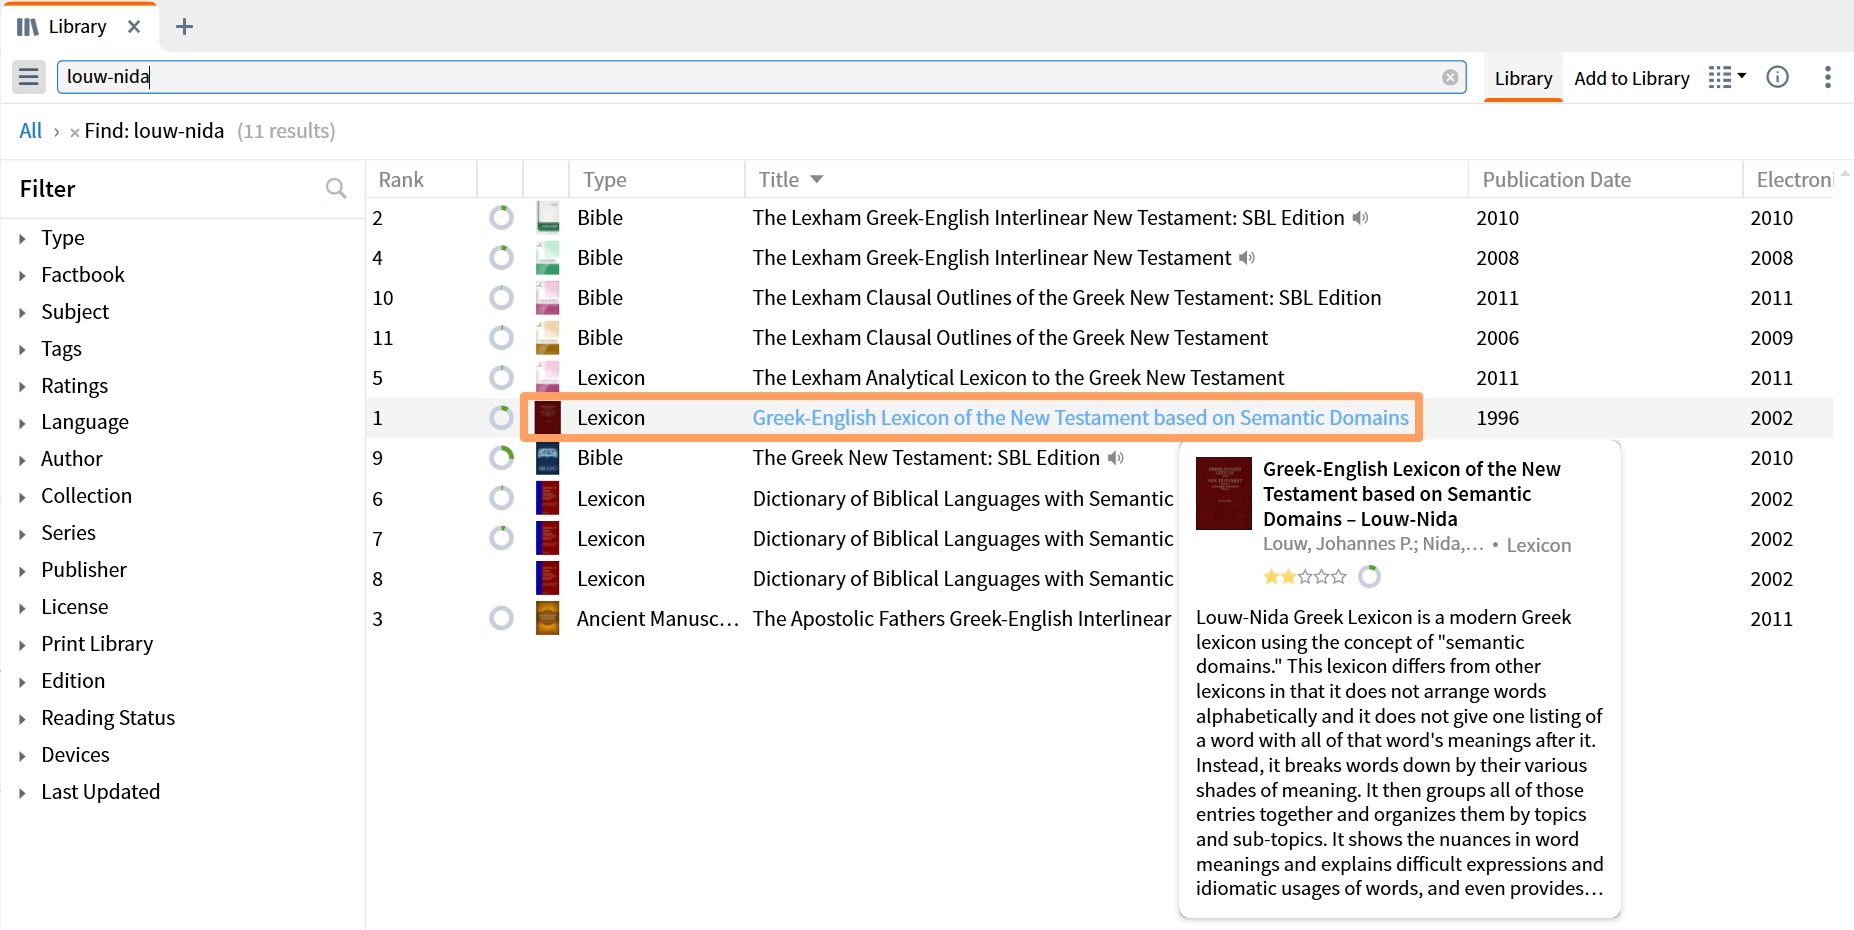The height and width of the screenshot is (930, 1854).
Task: Play audio for SBL Interlinear edition
Action: pyautogui.click(x=1360, y=218)
